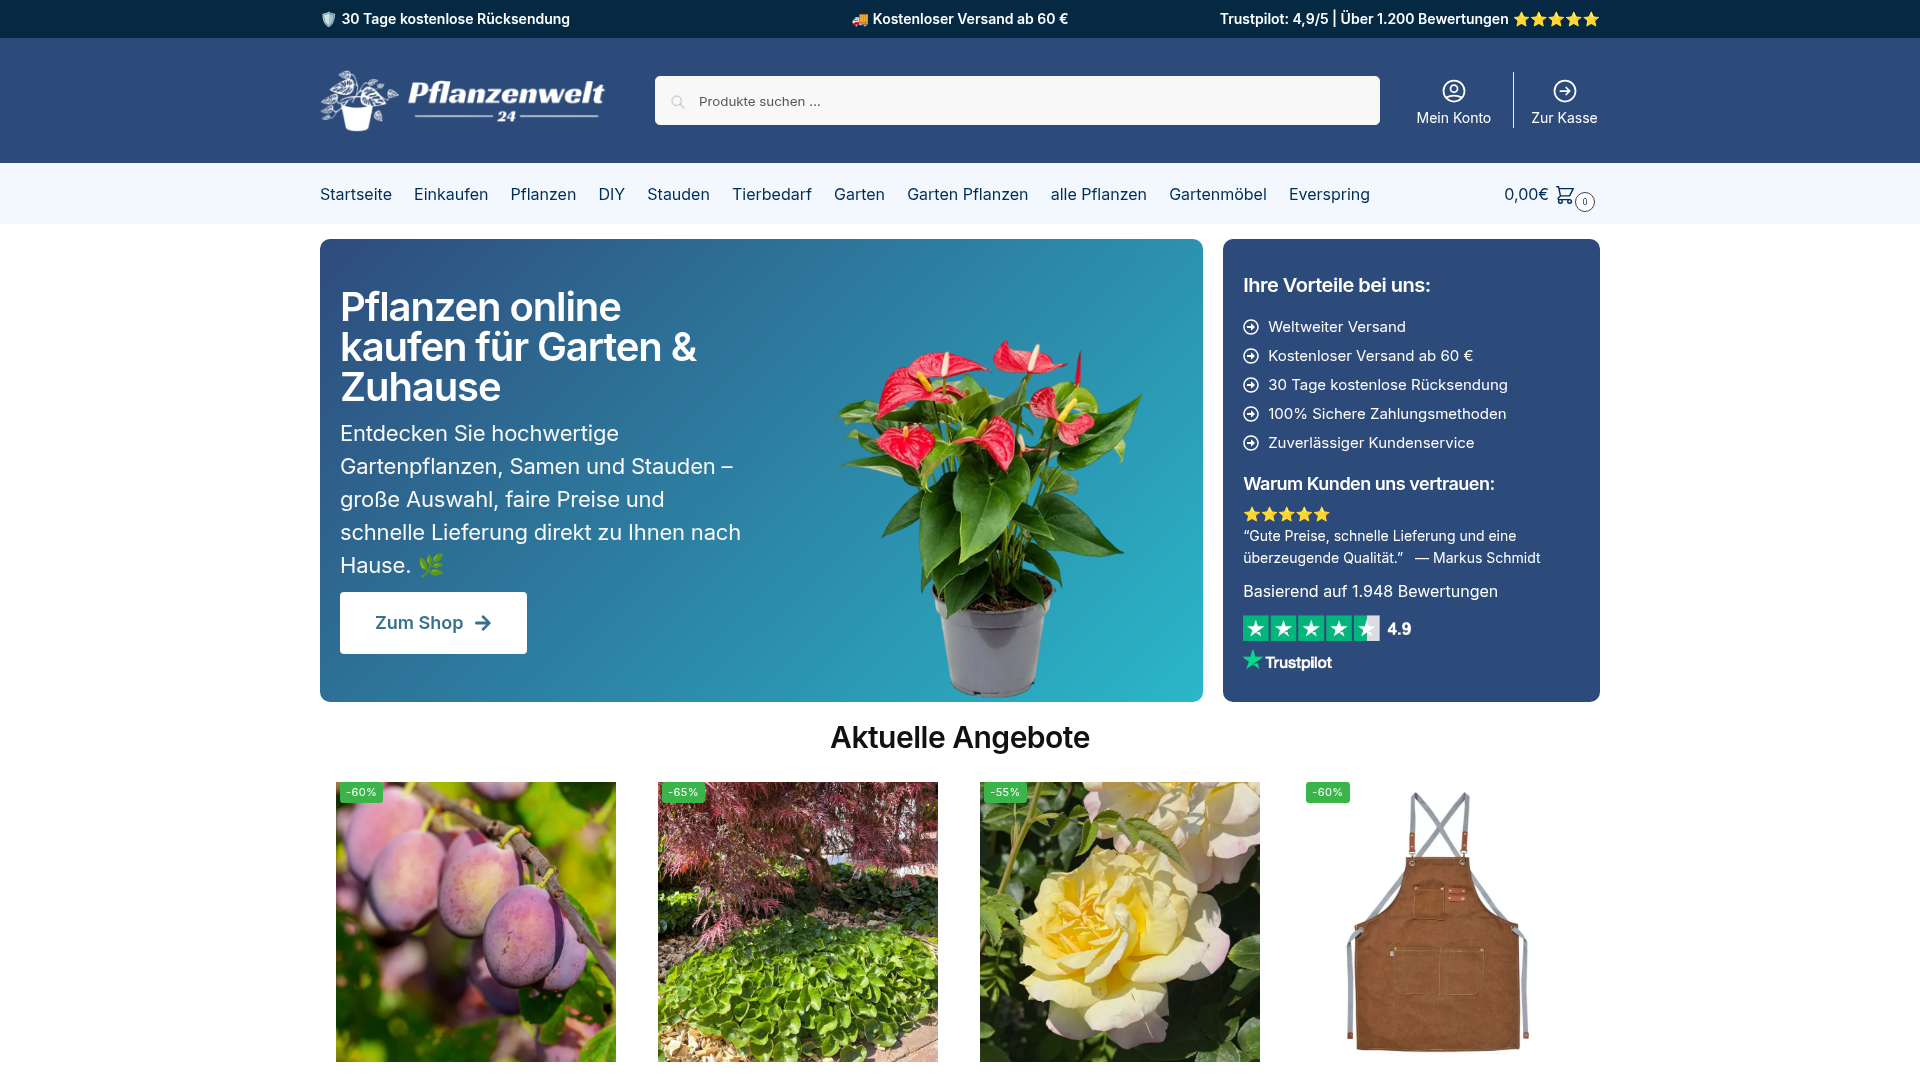The width and height of the screenshot is (1920, 1080).
Task: Open Gartenmöbel category
Action: point(1218,194)
